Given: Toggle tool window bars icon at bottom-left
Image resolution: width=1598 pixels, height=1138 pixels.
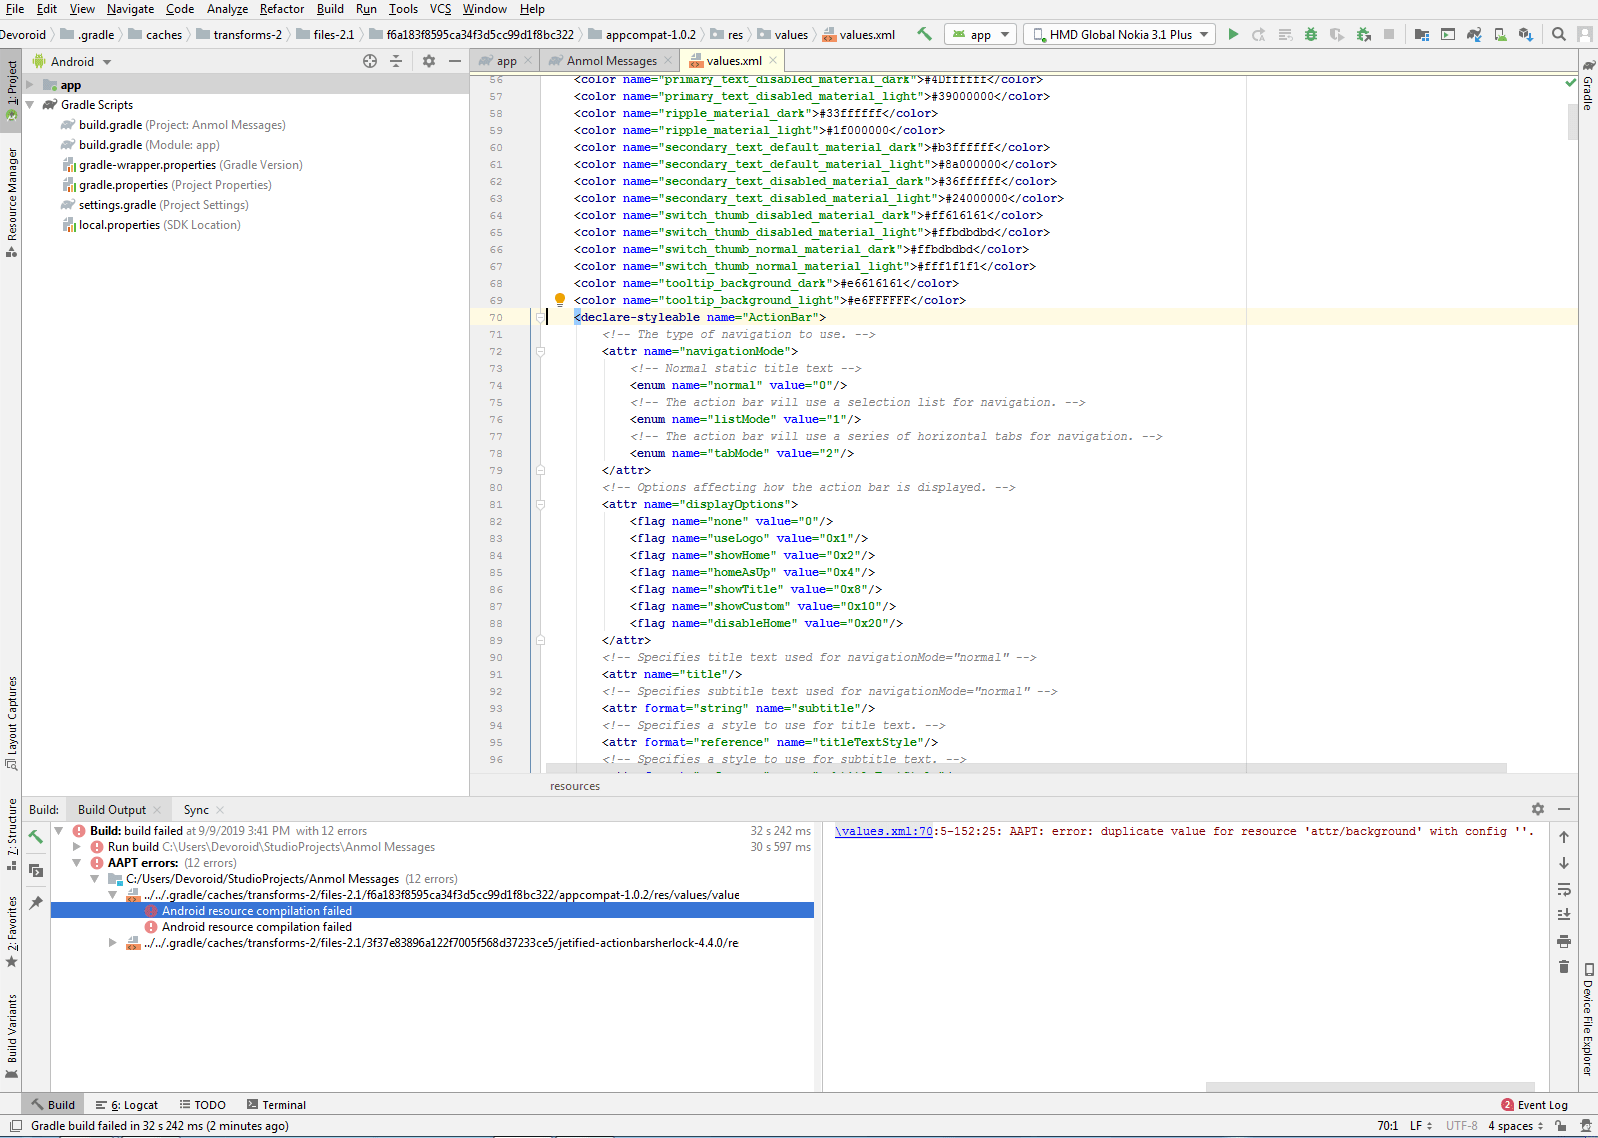Looking at the screenshot, I should 15,1126.
